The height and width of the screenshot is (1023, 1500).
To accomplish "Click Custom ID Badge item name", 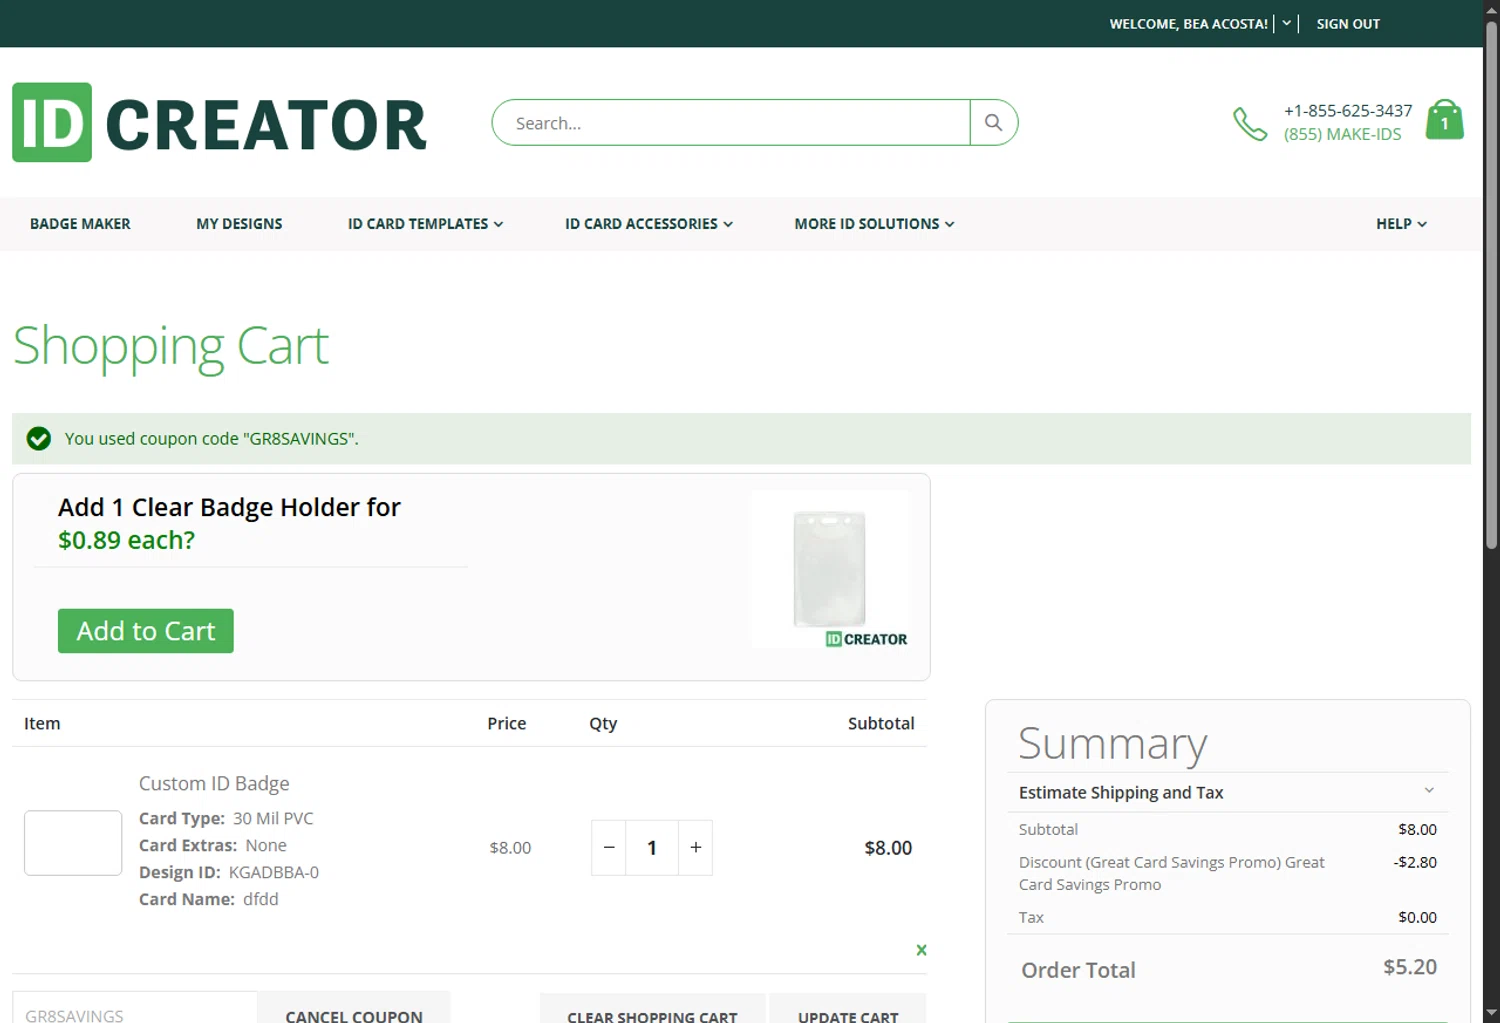I will pyautogui.click(x=214, y=784).
